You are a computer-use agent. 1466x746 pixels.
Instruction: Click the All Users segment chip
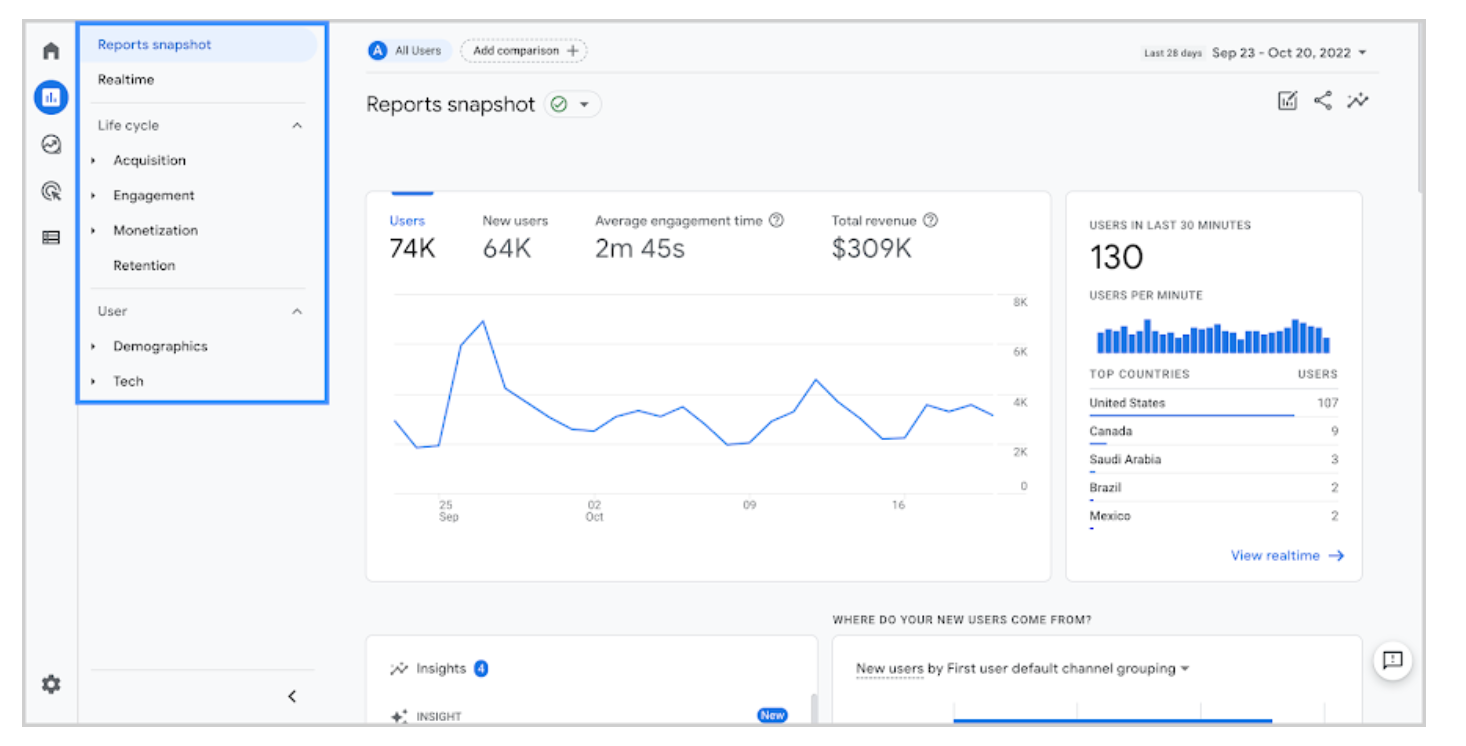[x=409, y=50]
